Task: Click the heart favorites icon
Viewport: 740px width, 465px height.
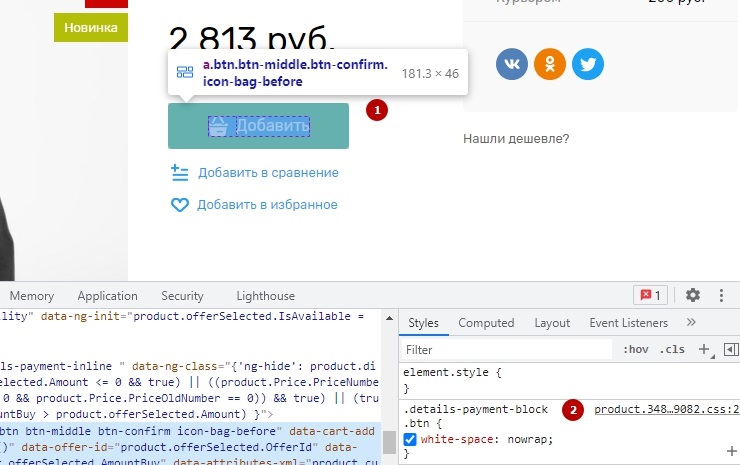Action: tap(179, 205)
